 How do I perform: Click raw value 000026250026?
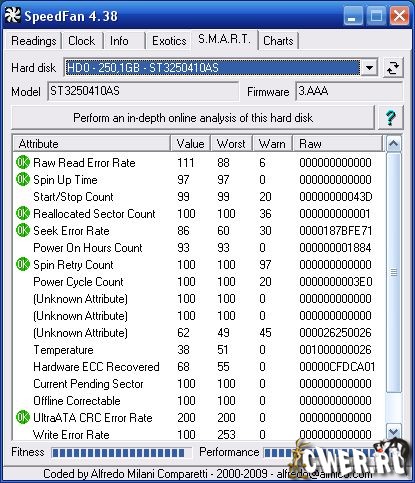335,332
